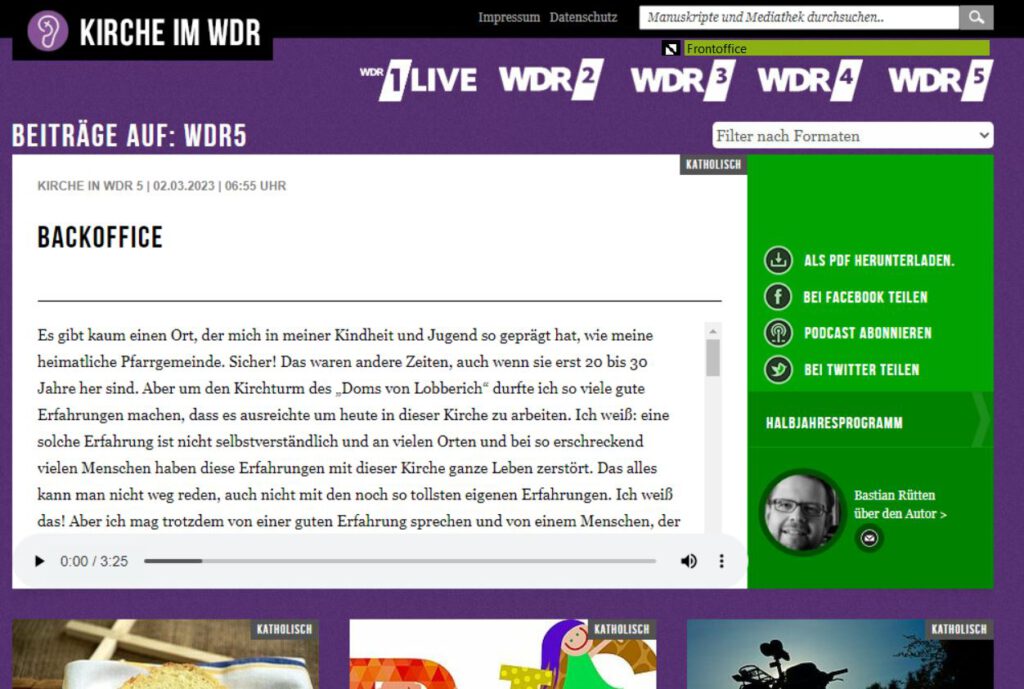
Task: Click the small icon beside Frontoffice
Action: point(671,48)
